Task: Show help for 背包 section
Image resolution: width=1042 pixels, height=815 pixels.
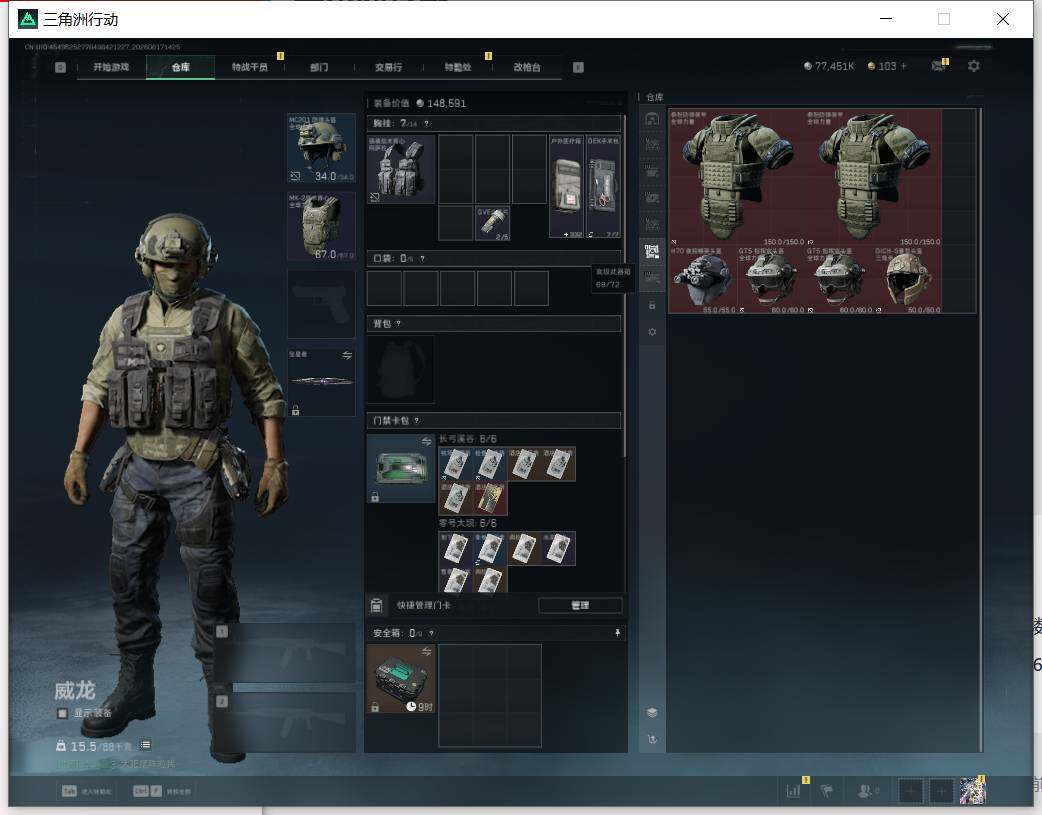Action: (x=398, y=324)
